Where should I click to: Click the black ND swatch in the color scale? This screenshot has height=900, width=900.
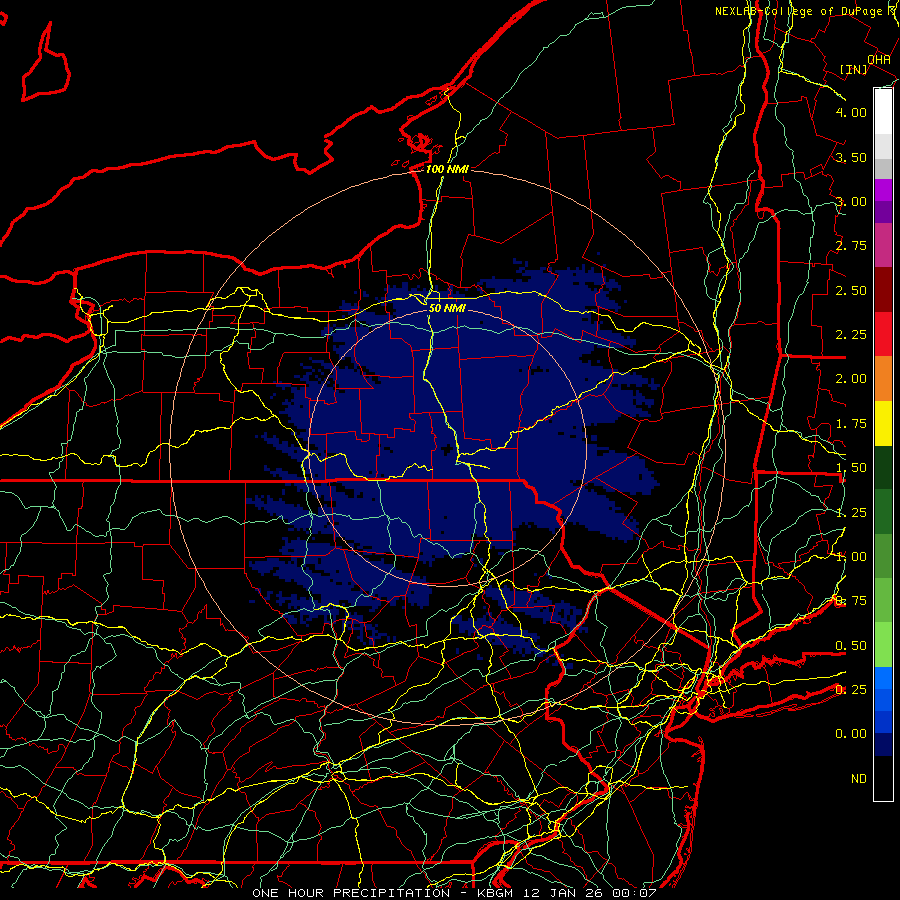point(883,778)
